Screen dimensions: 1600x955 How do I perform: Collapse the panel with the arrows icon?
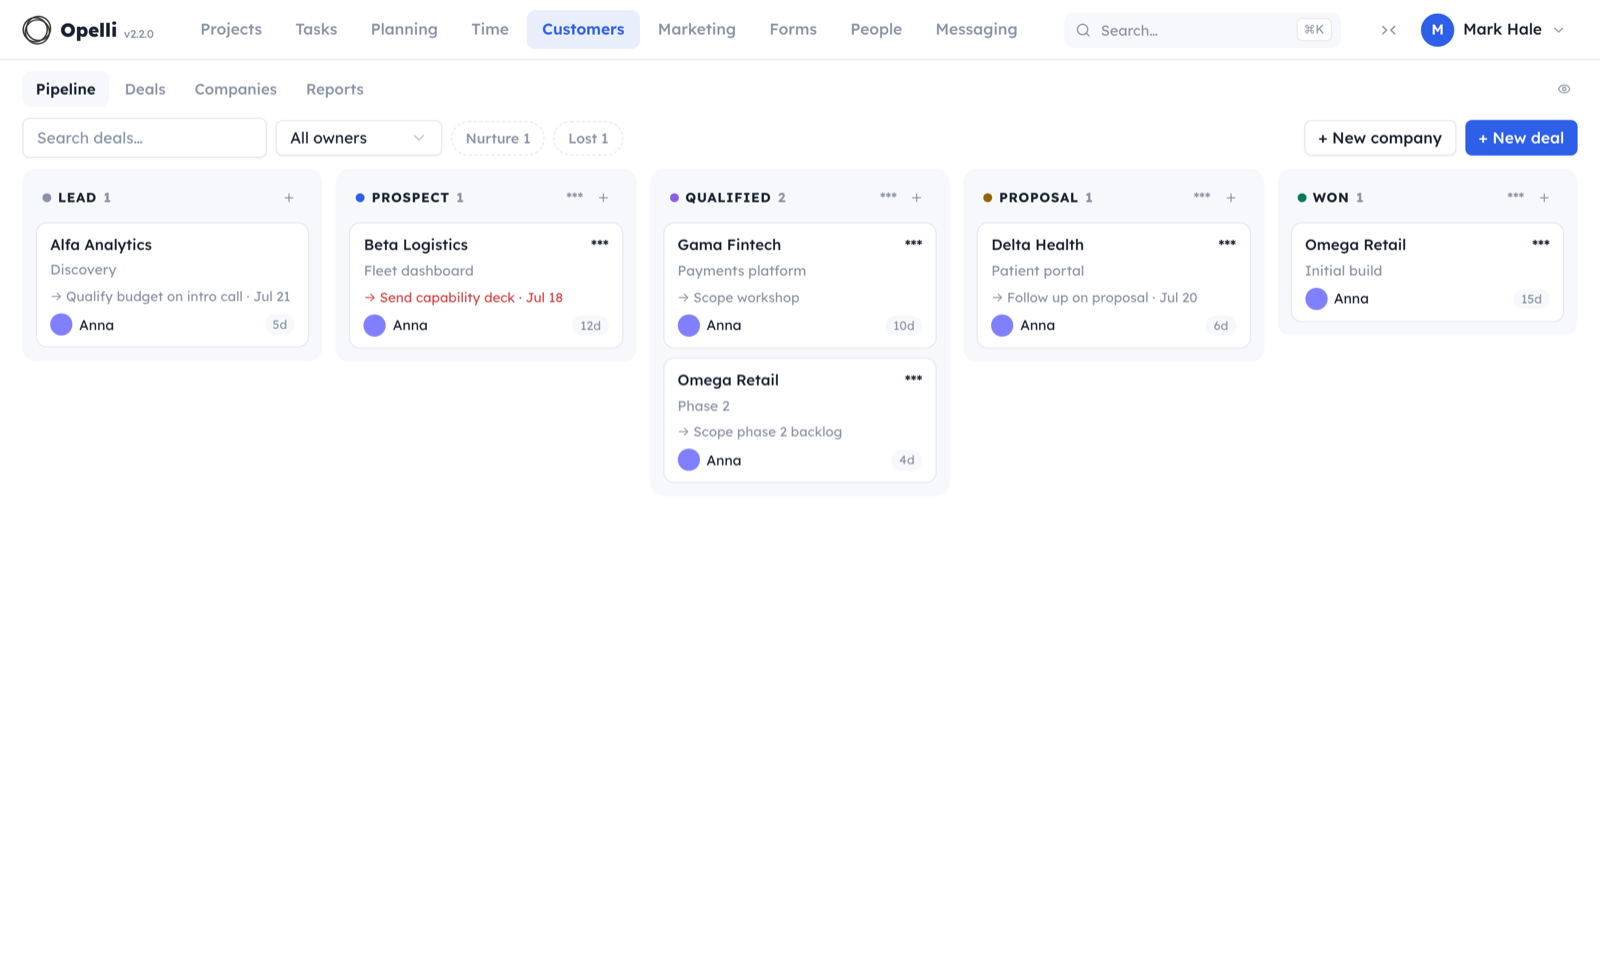pyautogui.click(x=1388, y=30)
